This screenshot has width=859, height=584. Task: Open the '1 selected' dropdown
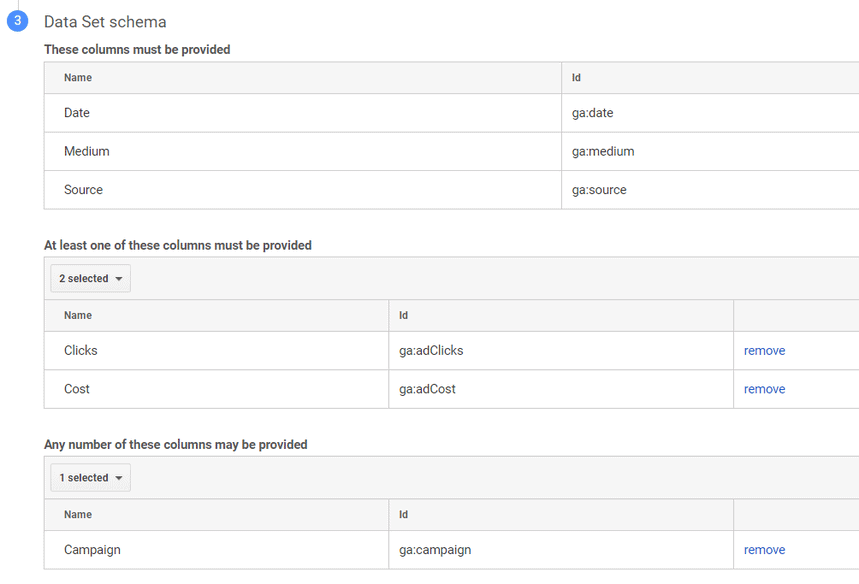pos(90,478)
